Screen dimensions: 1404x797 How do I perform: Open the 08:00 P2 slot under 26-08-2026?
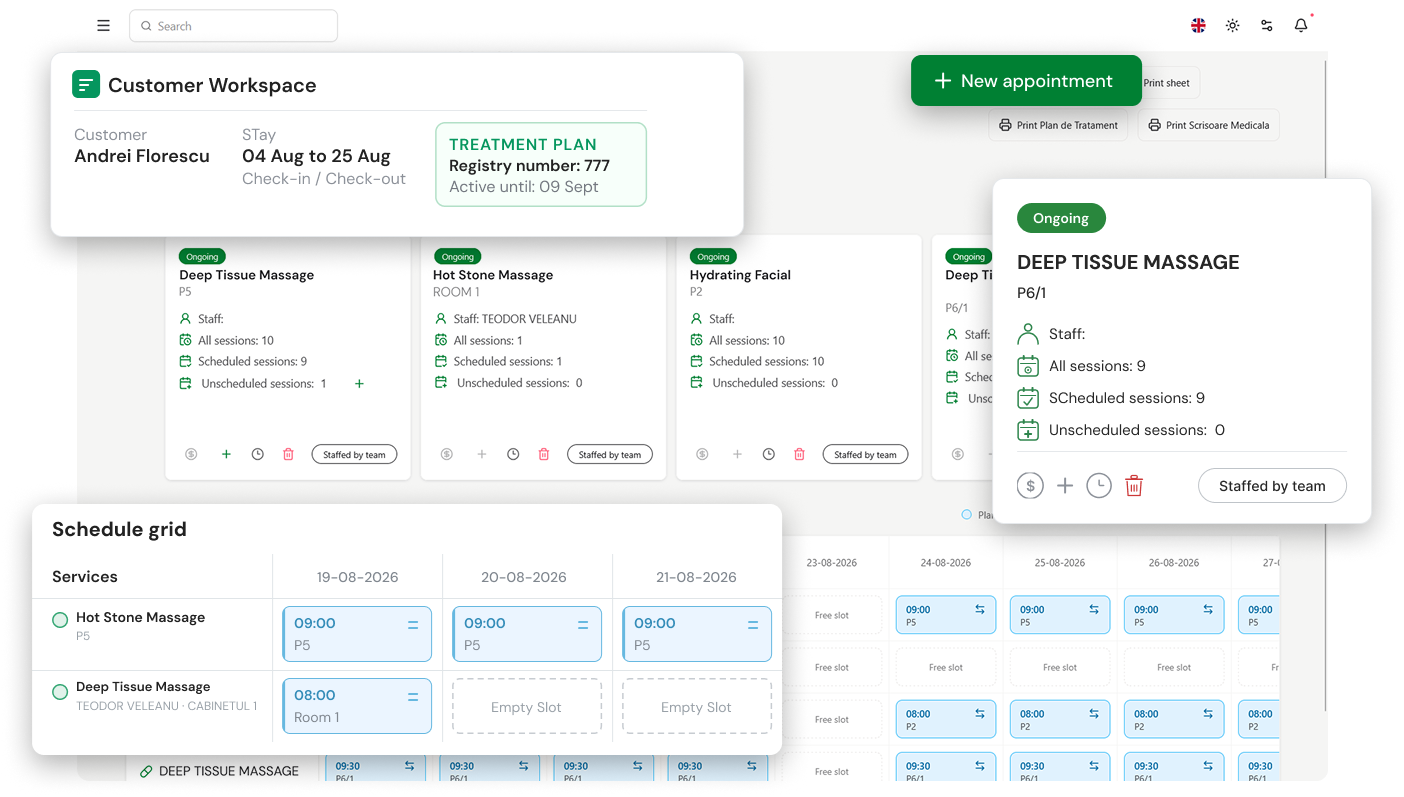[x=1174, y=720]
